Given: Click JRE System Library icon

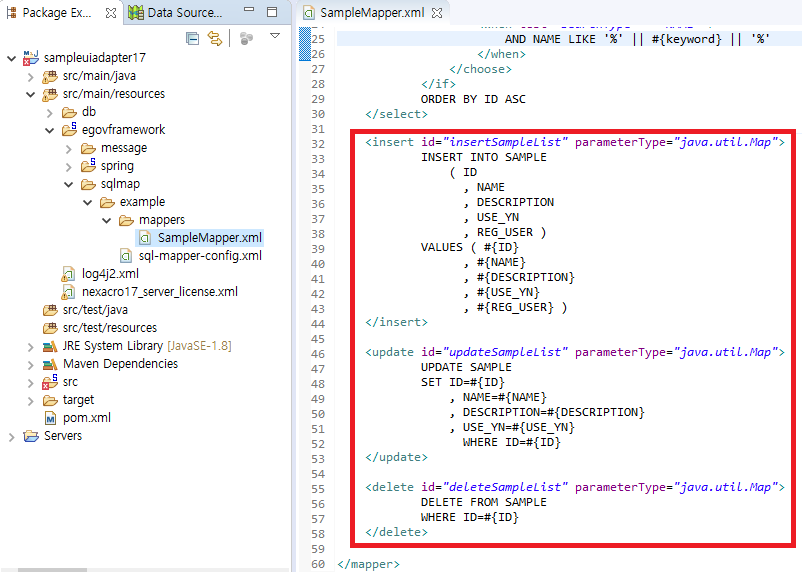Looking at the screenshot, I should (x=49, y=346).
